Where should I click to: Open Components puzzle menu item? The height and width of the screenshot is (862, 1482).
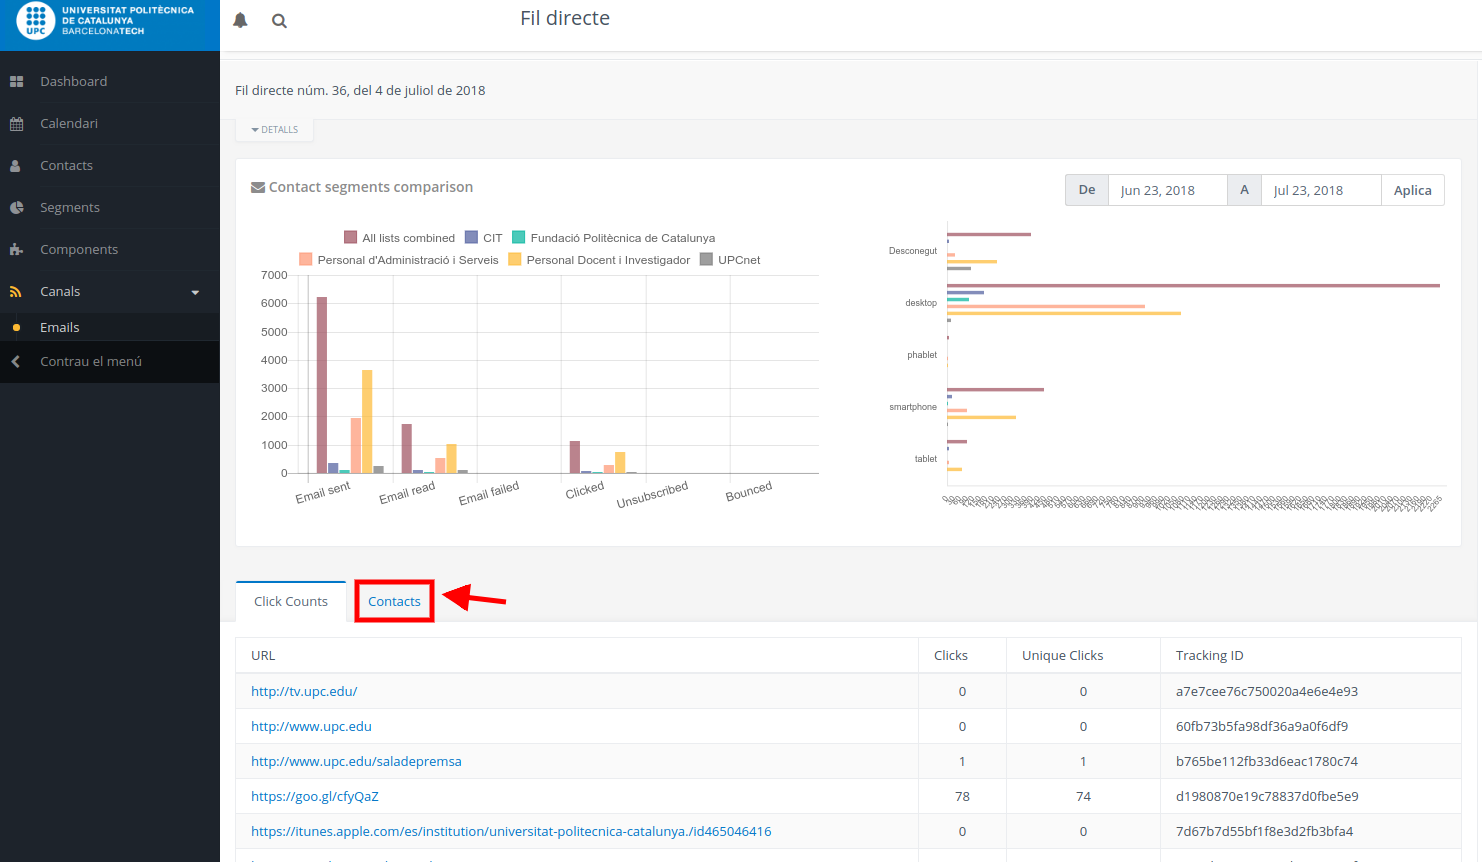(x=79, y=249)
